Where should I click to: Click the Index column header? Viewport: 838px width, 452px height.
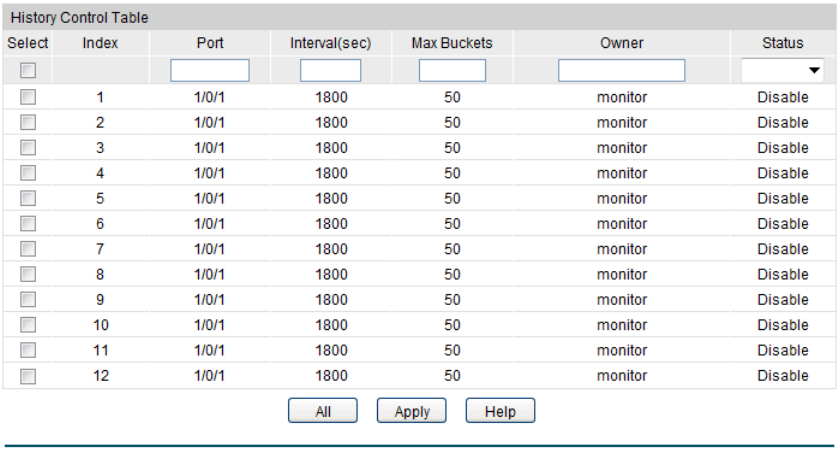click(100, 43)
